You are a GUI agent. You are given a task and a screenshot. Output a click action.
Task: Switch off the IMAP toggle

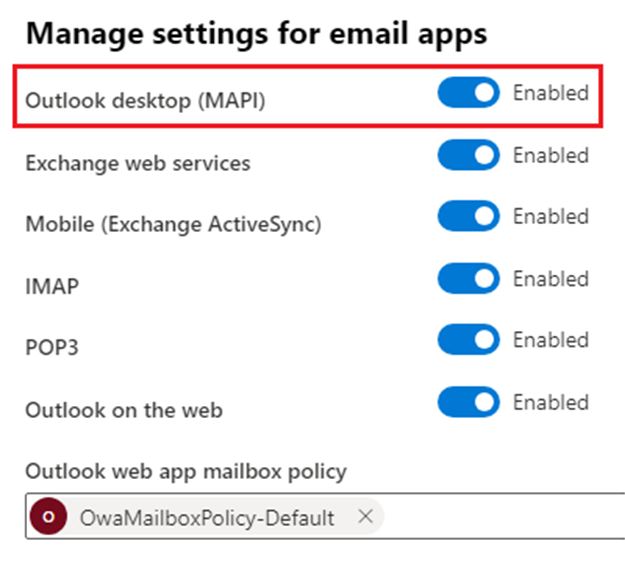point(468,278)
